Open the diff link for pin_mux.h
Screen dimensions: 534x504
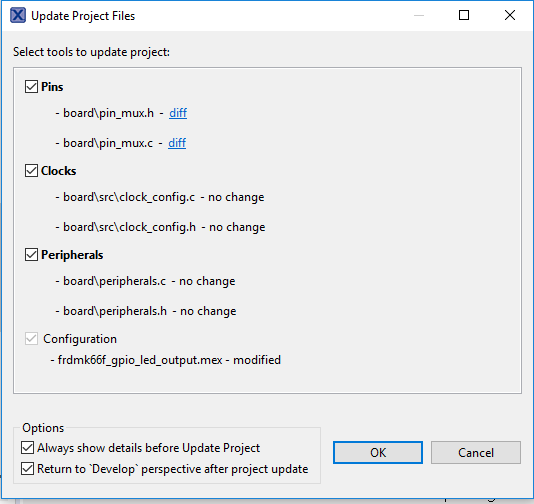[178, 113]
